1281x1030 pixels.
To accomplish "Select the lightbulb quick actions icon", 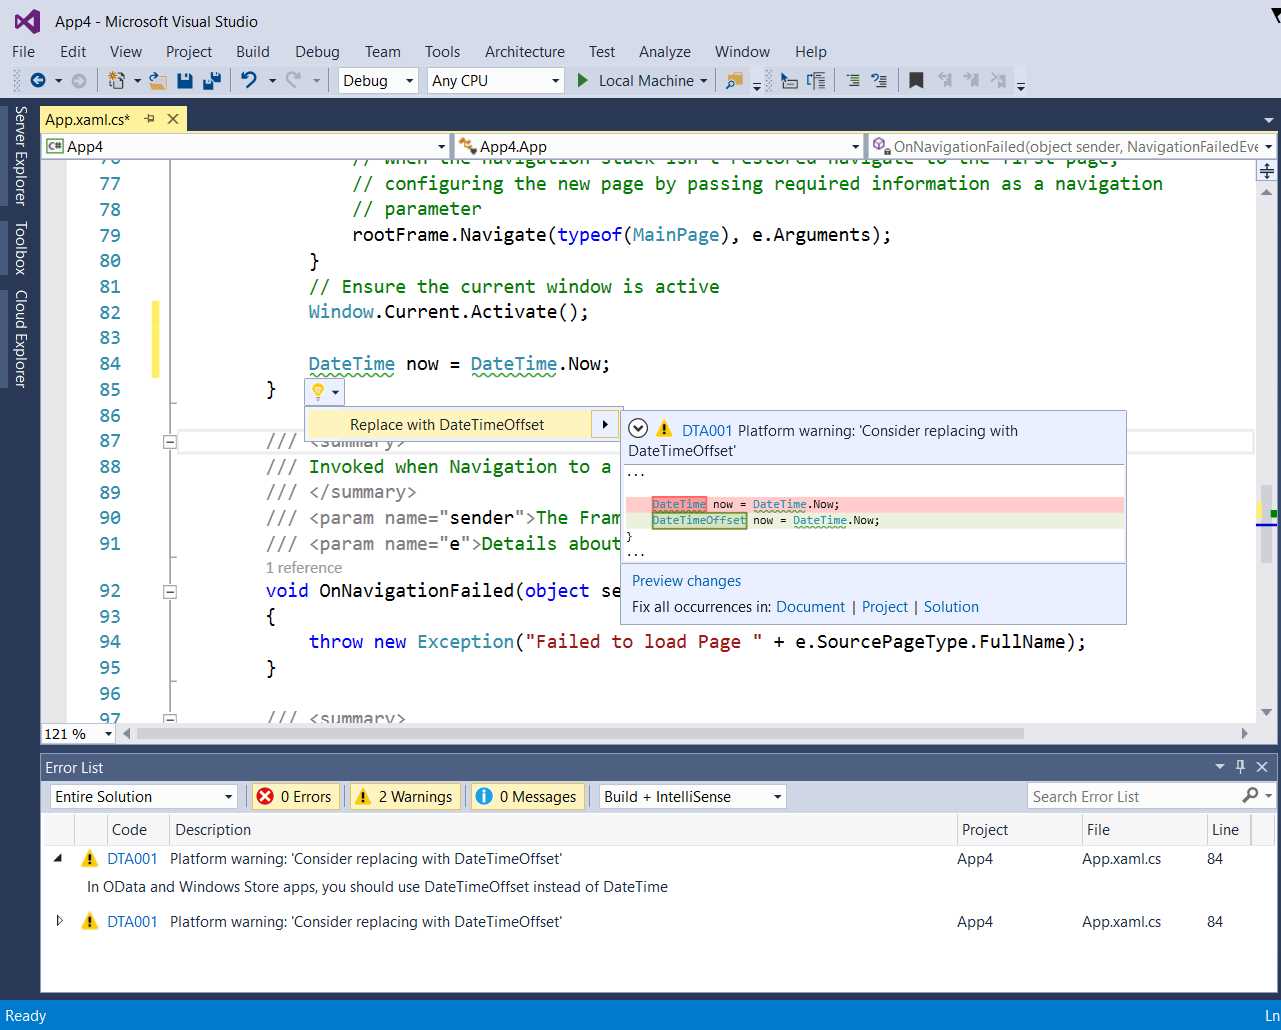I will (317, 392).
